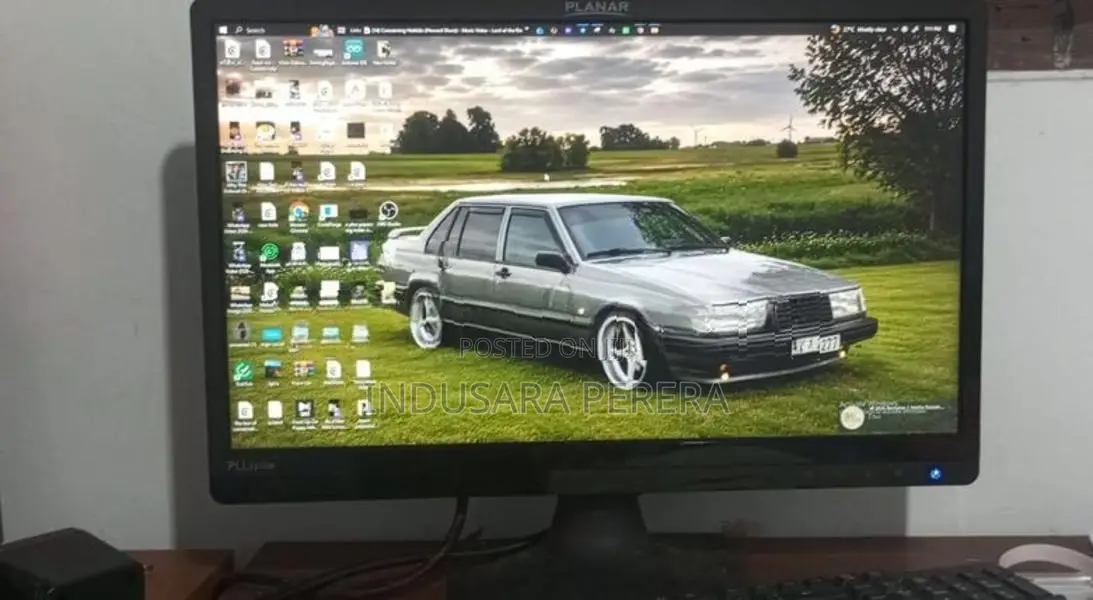1093x600 pixels.
Task: Open the round yellow face desktop icon
Action: tap(265, 131)
